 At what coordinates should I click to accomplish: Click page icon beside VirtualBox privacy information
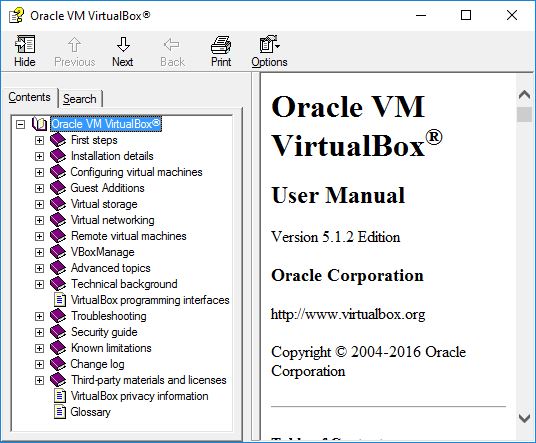[x=60, y=396]
